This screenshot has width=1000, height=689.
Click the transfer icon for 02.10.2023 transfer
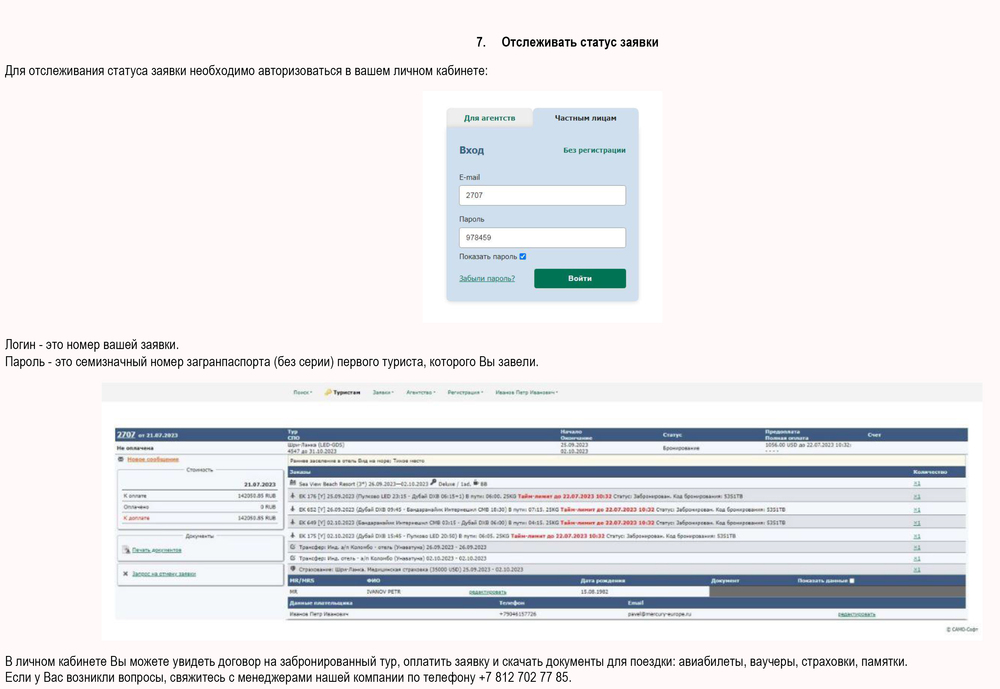click(293, 558)
